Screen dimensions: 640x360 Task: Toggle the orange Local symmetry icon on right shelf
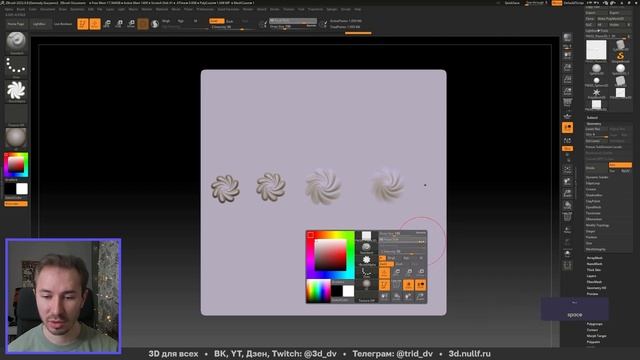(567, 128)
